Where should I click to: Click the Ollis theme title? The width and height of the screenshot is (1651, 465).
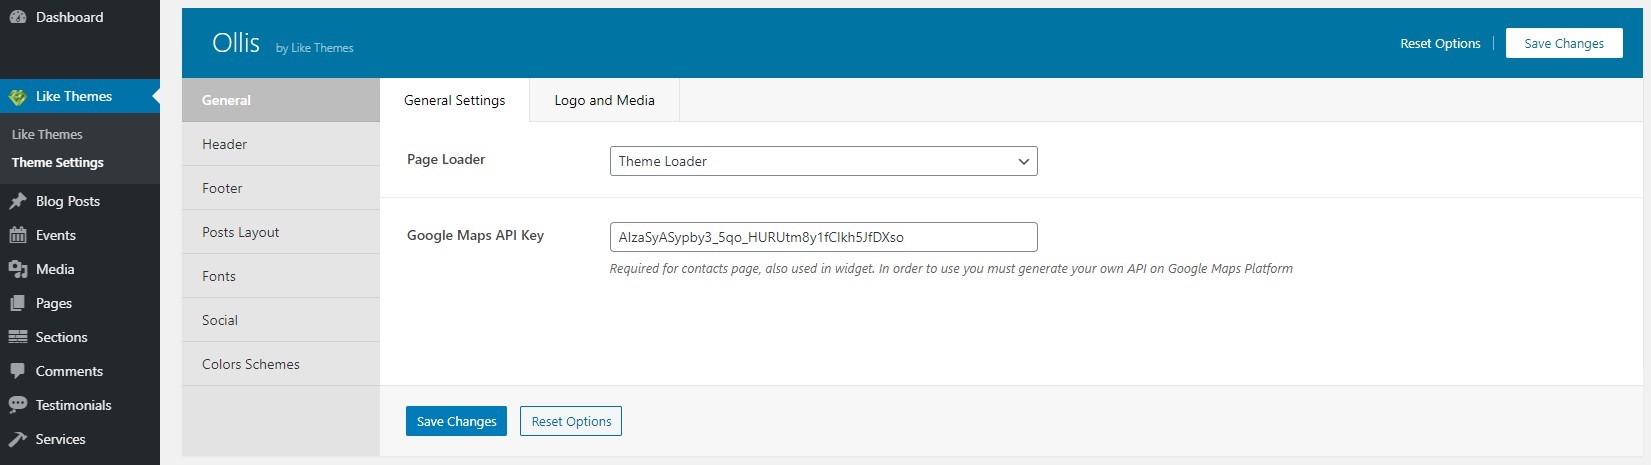tap(236, 43)
